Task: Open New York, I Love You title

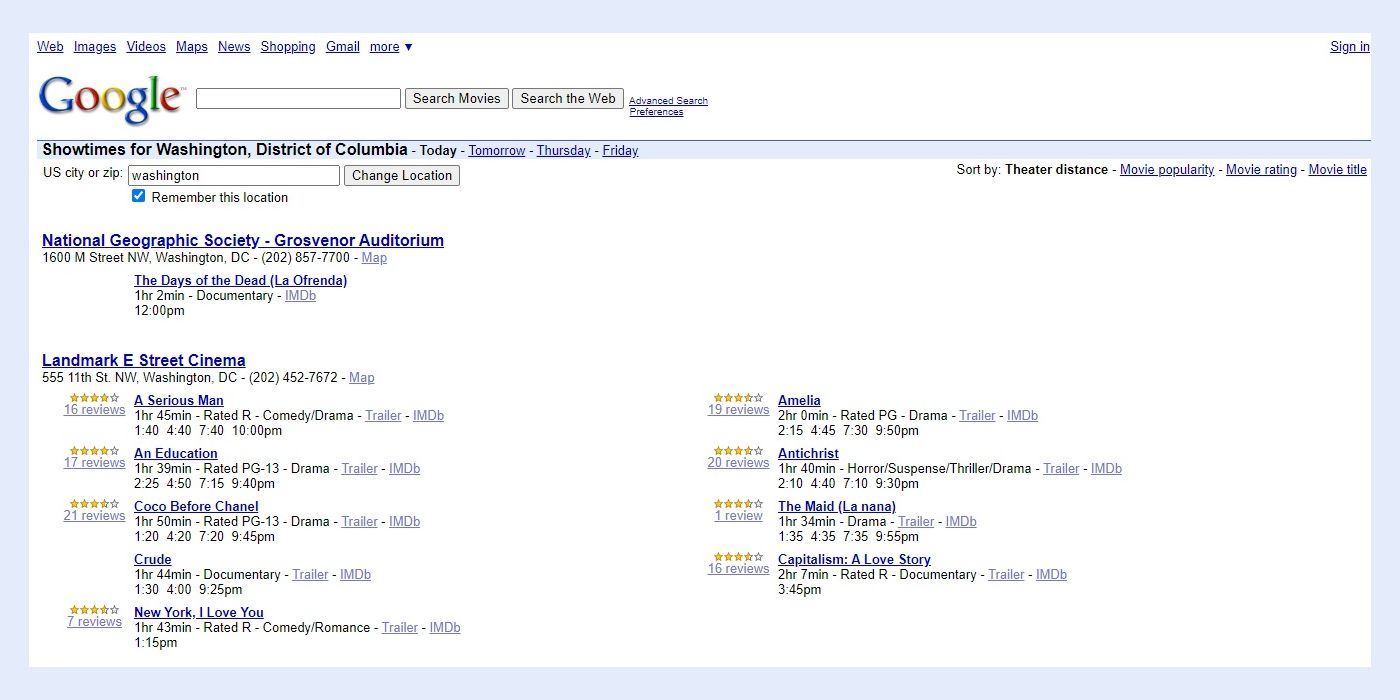Action: (199, 613)
